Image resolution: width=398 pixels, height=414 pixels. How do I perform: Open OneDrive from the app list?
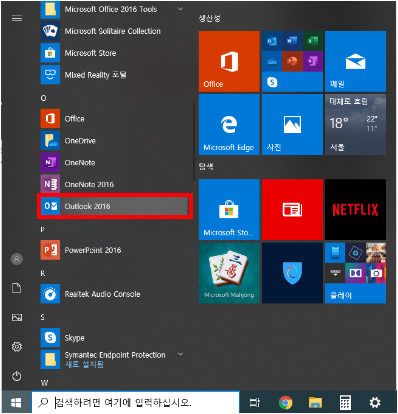click(x=114, y=140)
